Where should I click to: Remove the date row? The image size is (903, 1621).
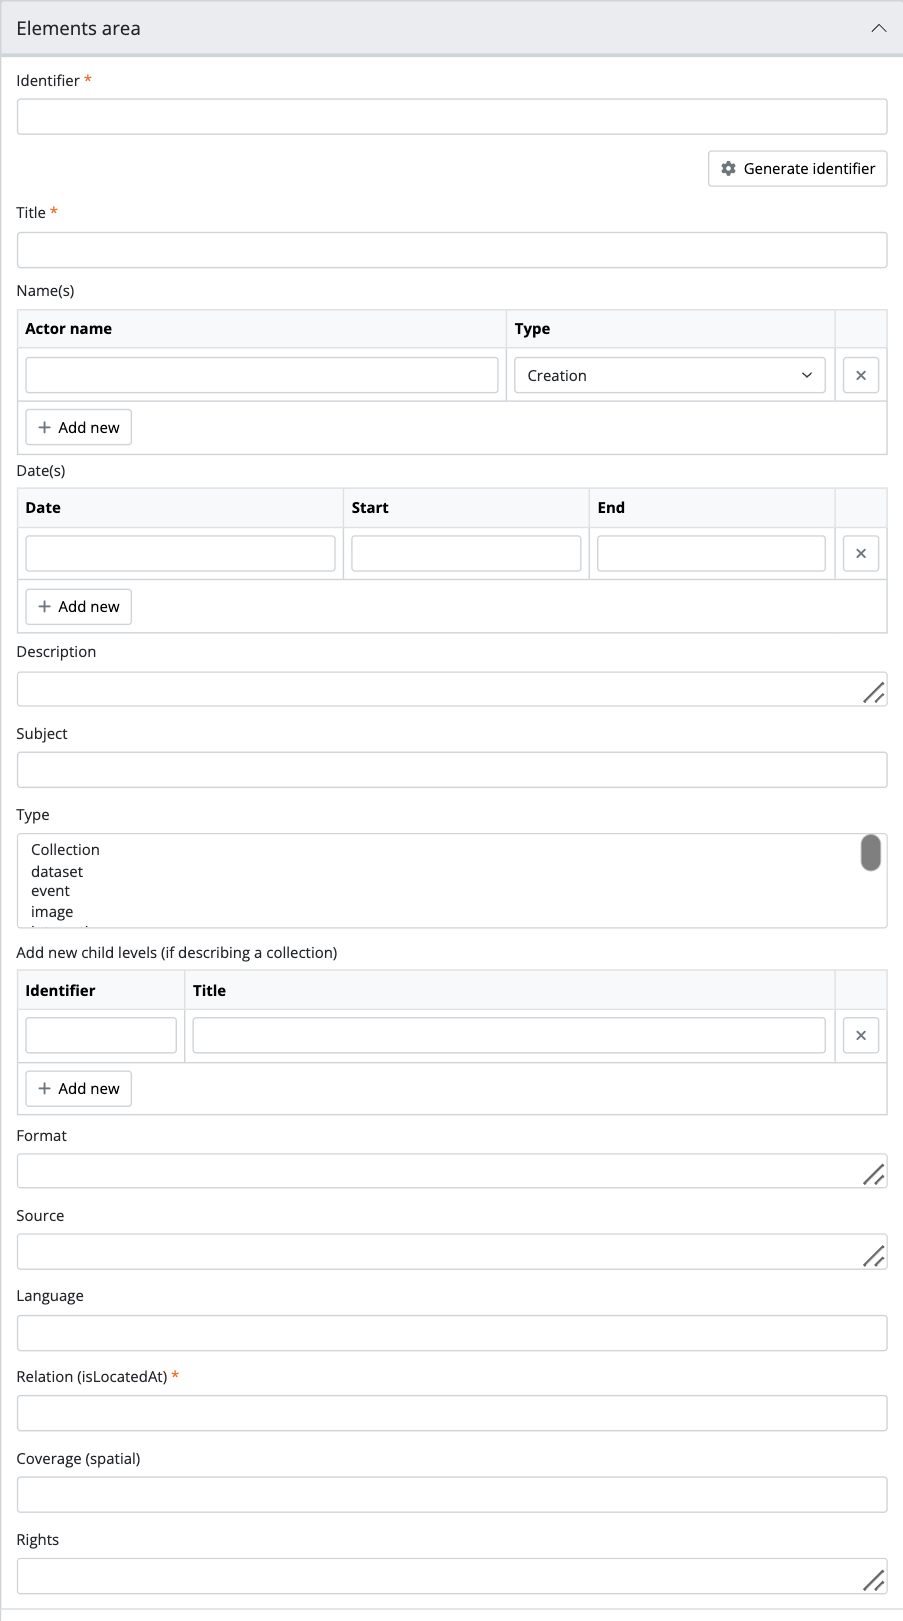860,553
